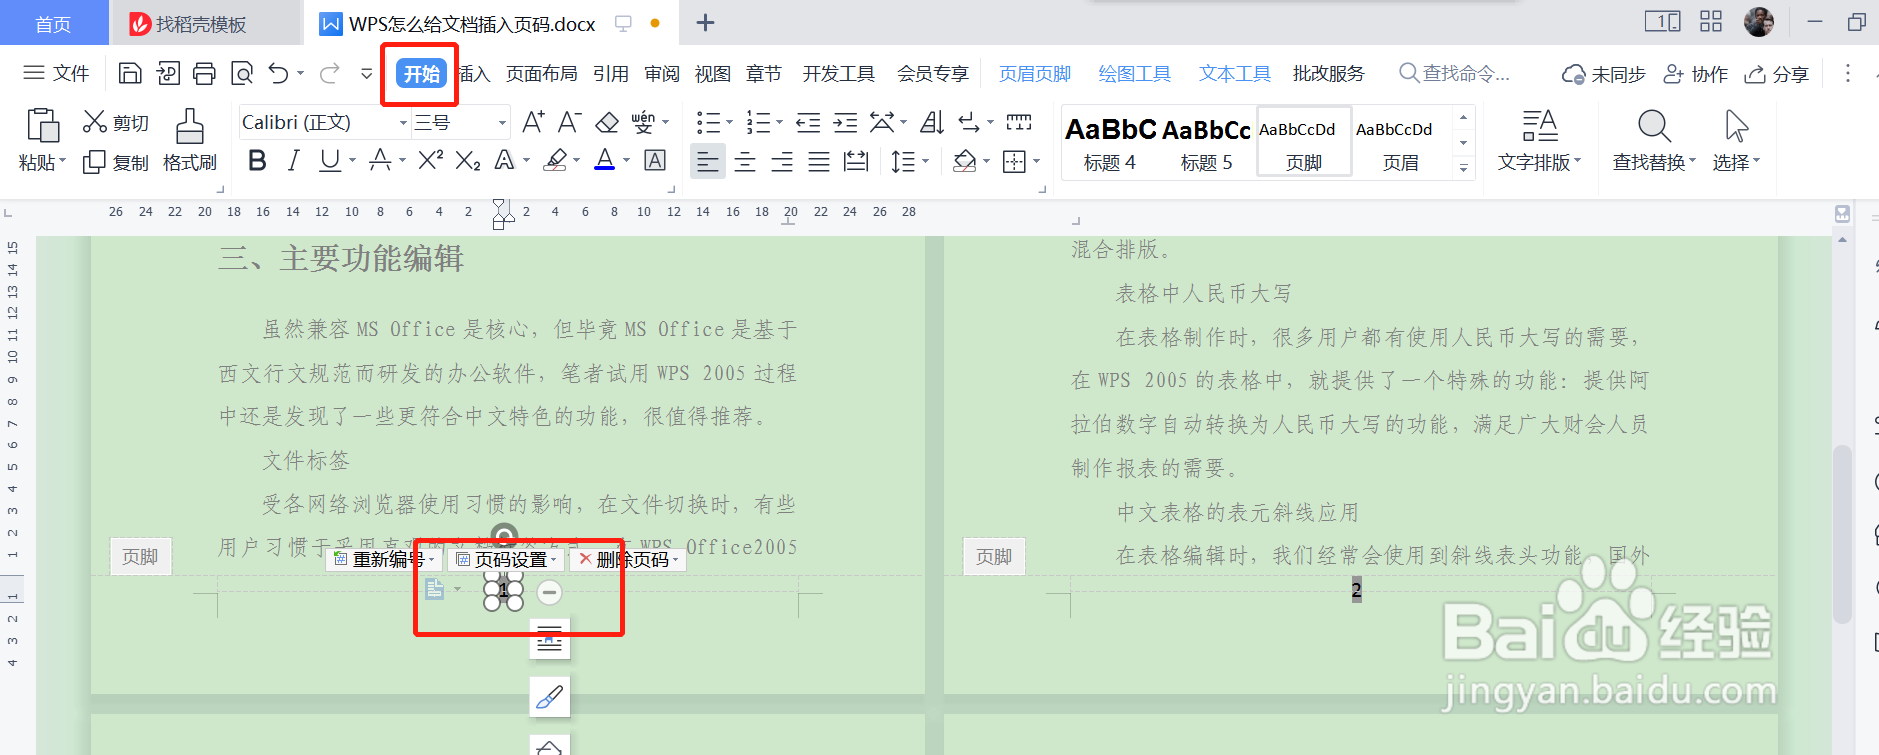Open line spacing dropdown
The width and height of the screenshot is (1879, 755).
tap(925, 161)
